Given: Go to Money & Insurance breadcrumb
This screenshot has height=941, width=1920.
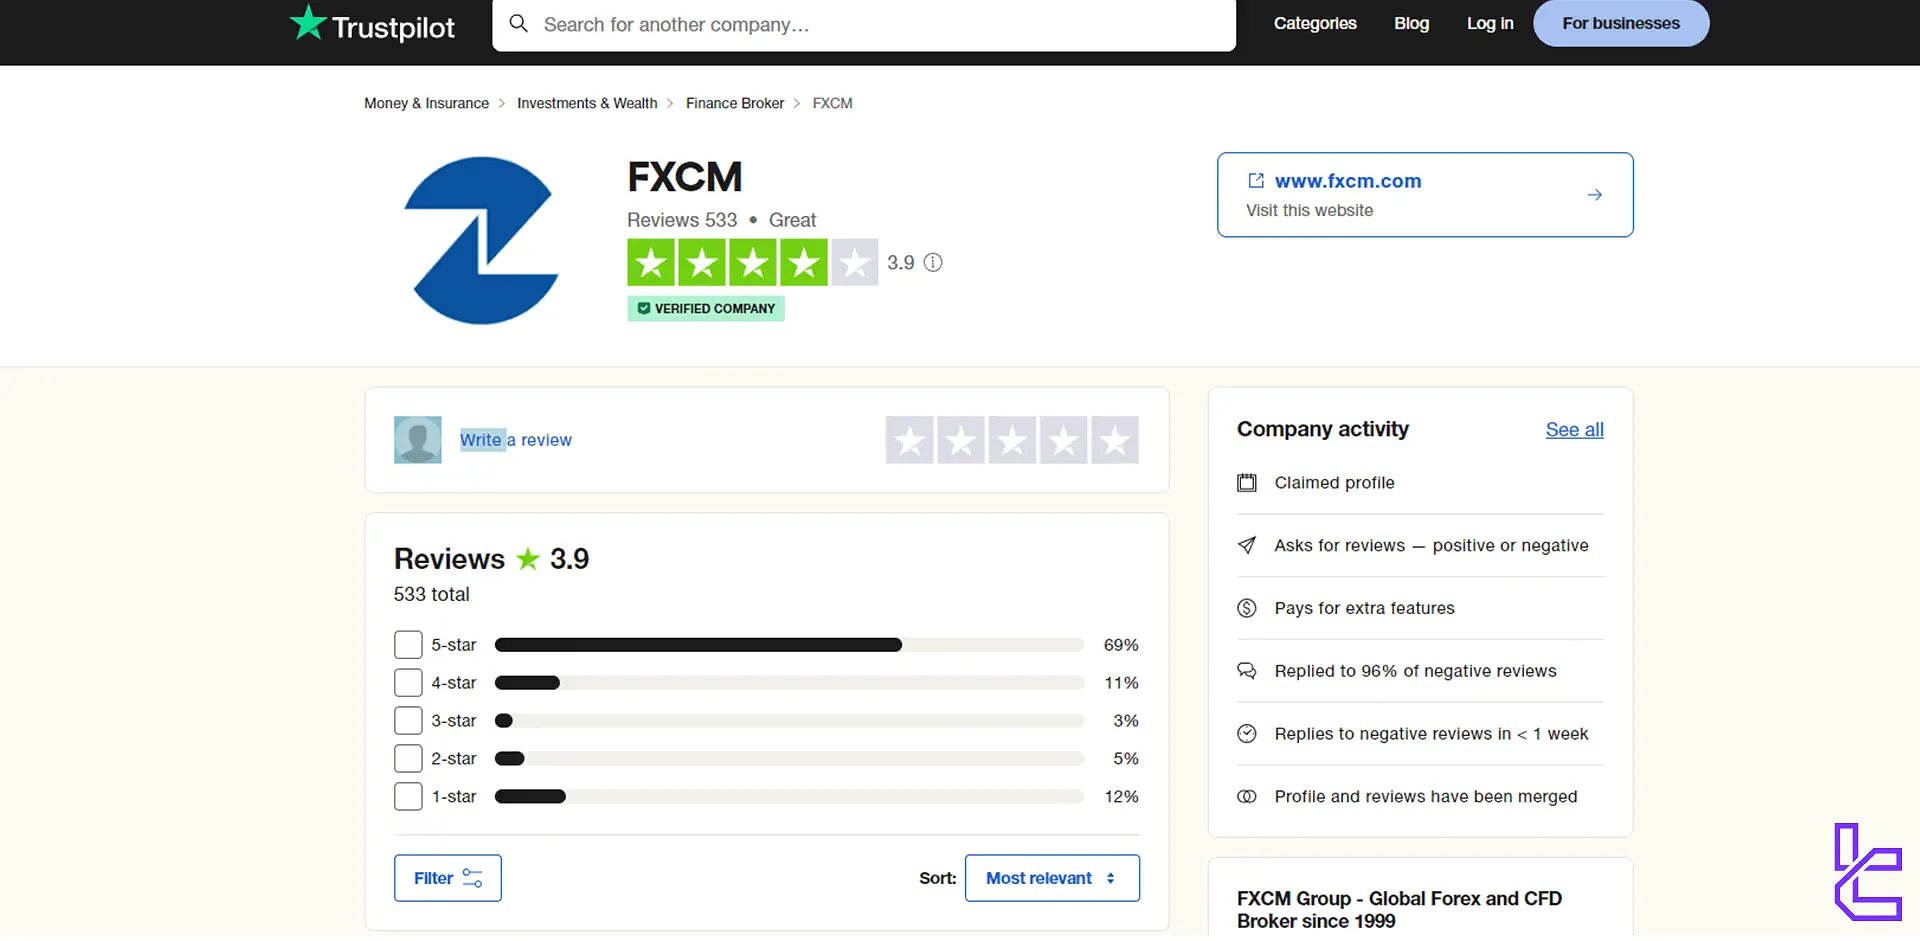Looking at the screenshot, I should coord(427,103).
